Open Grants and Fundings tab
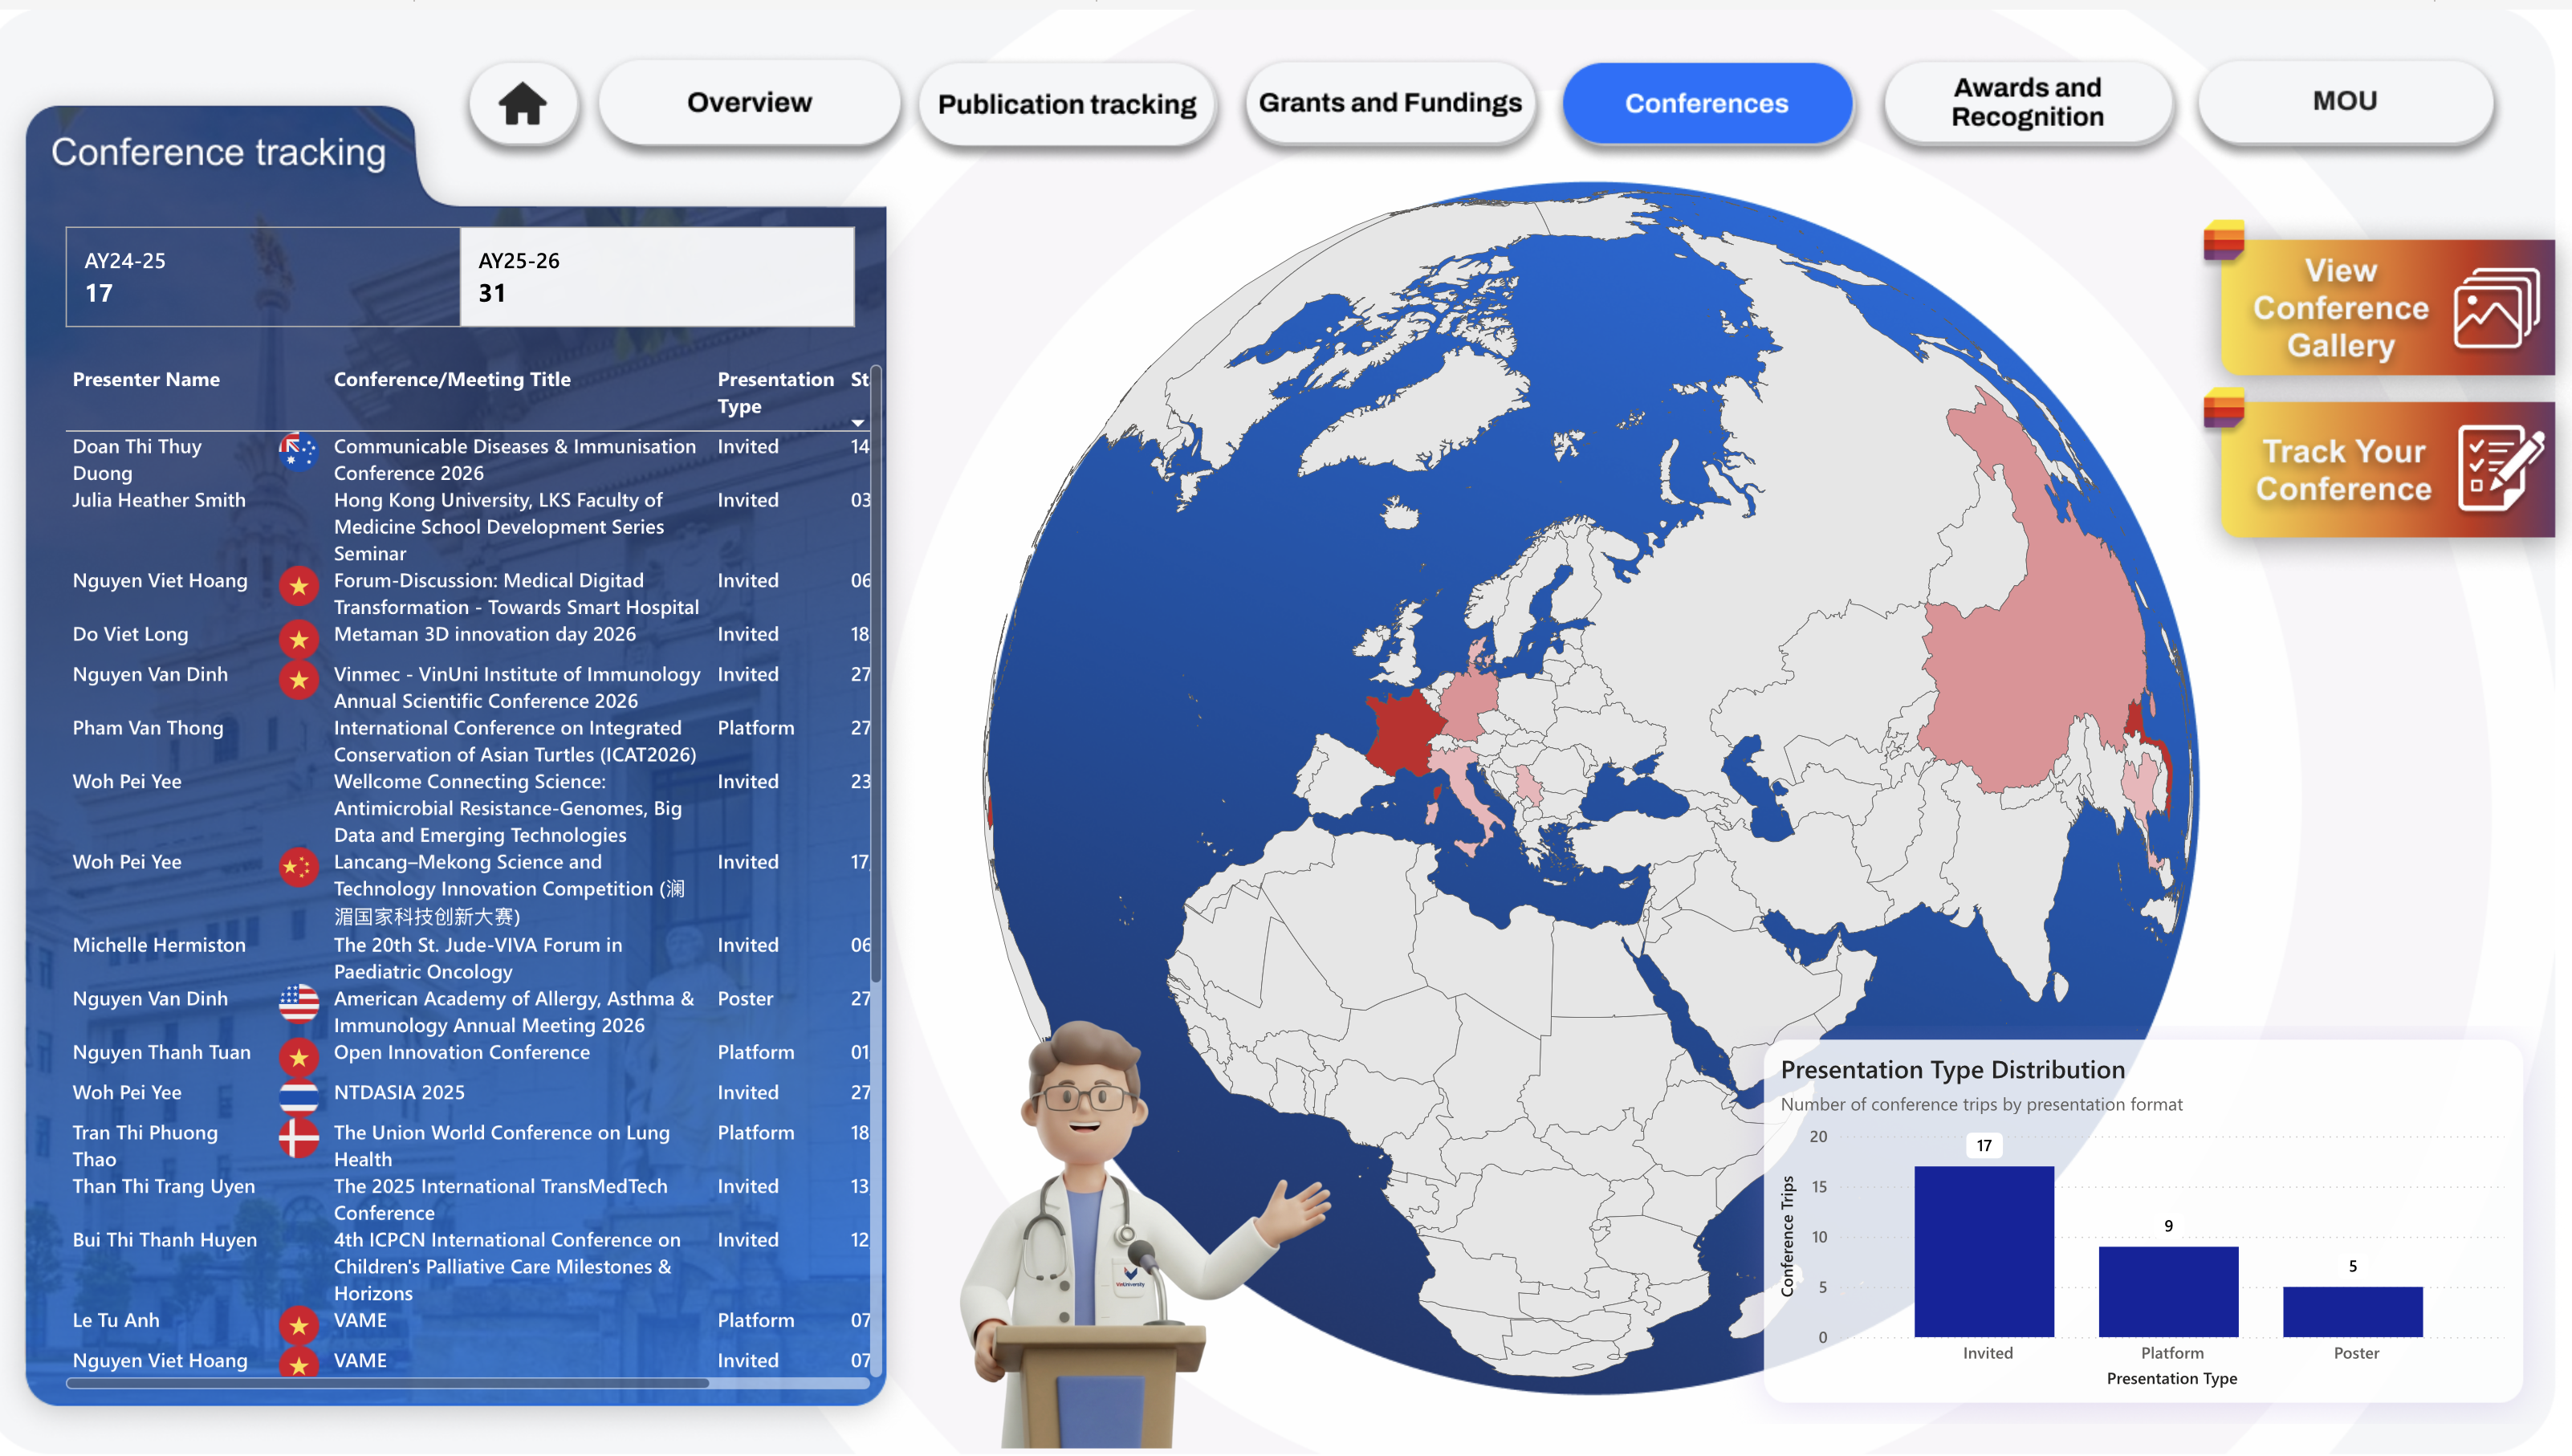This screenshot has height=1456, width=2572. coord(1390,103)
